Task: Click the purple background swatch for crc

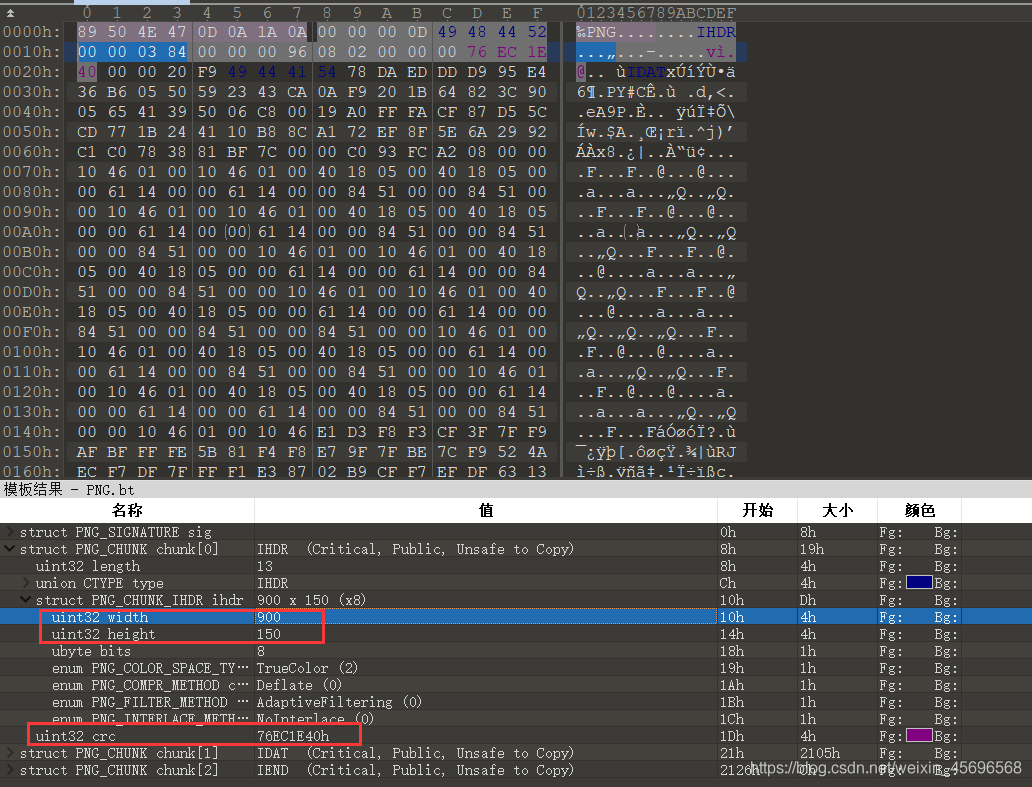Action: click(x=918, y=736)
